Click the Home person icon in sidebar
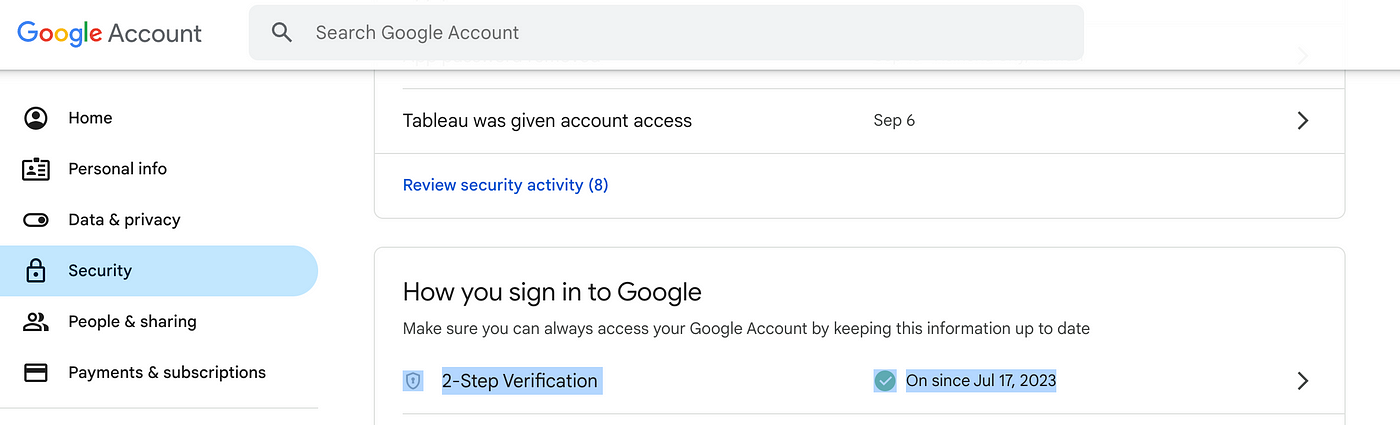Viewport: 1400px width, 425px height. 36,118
